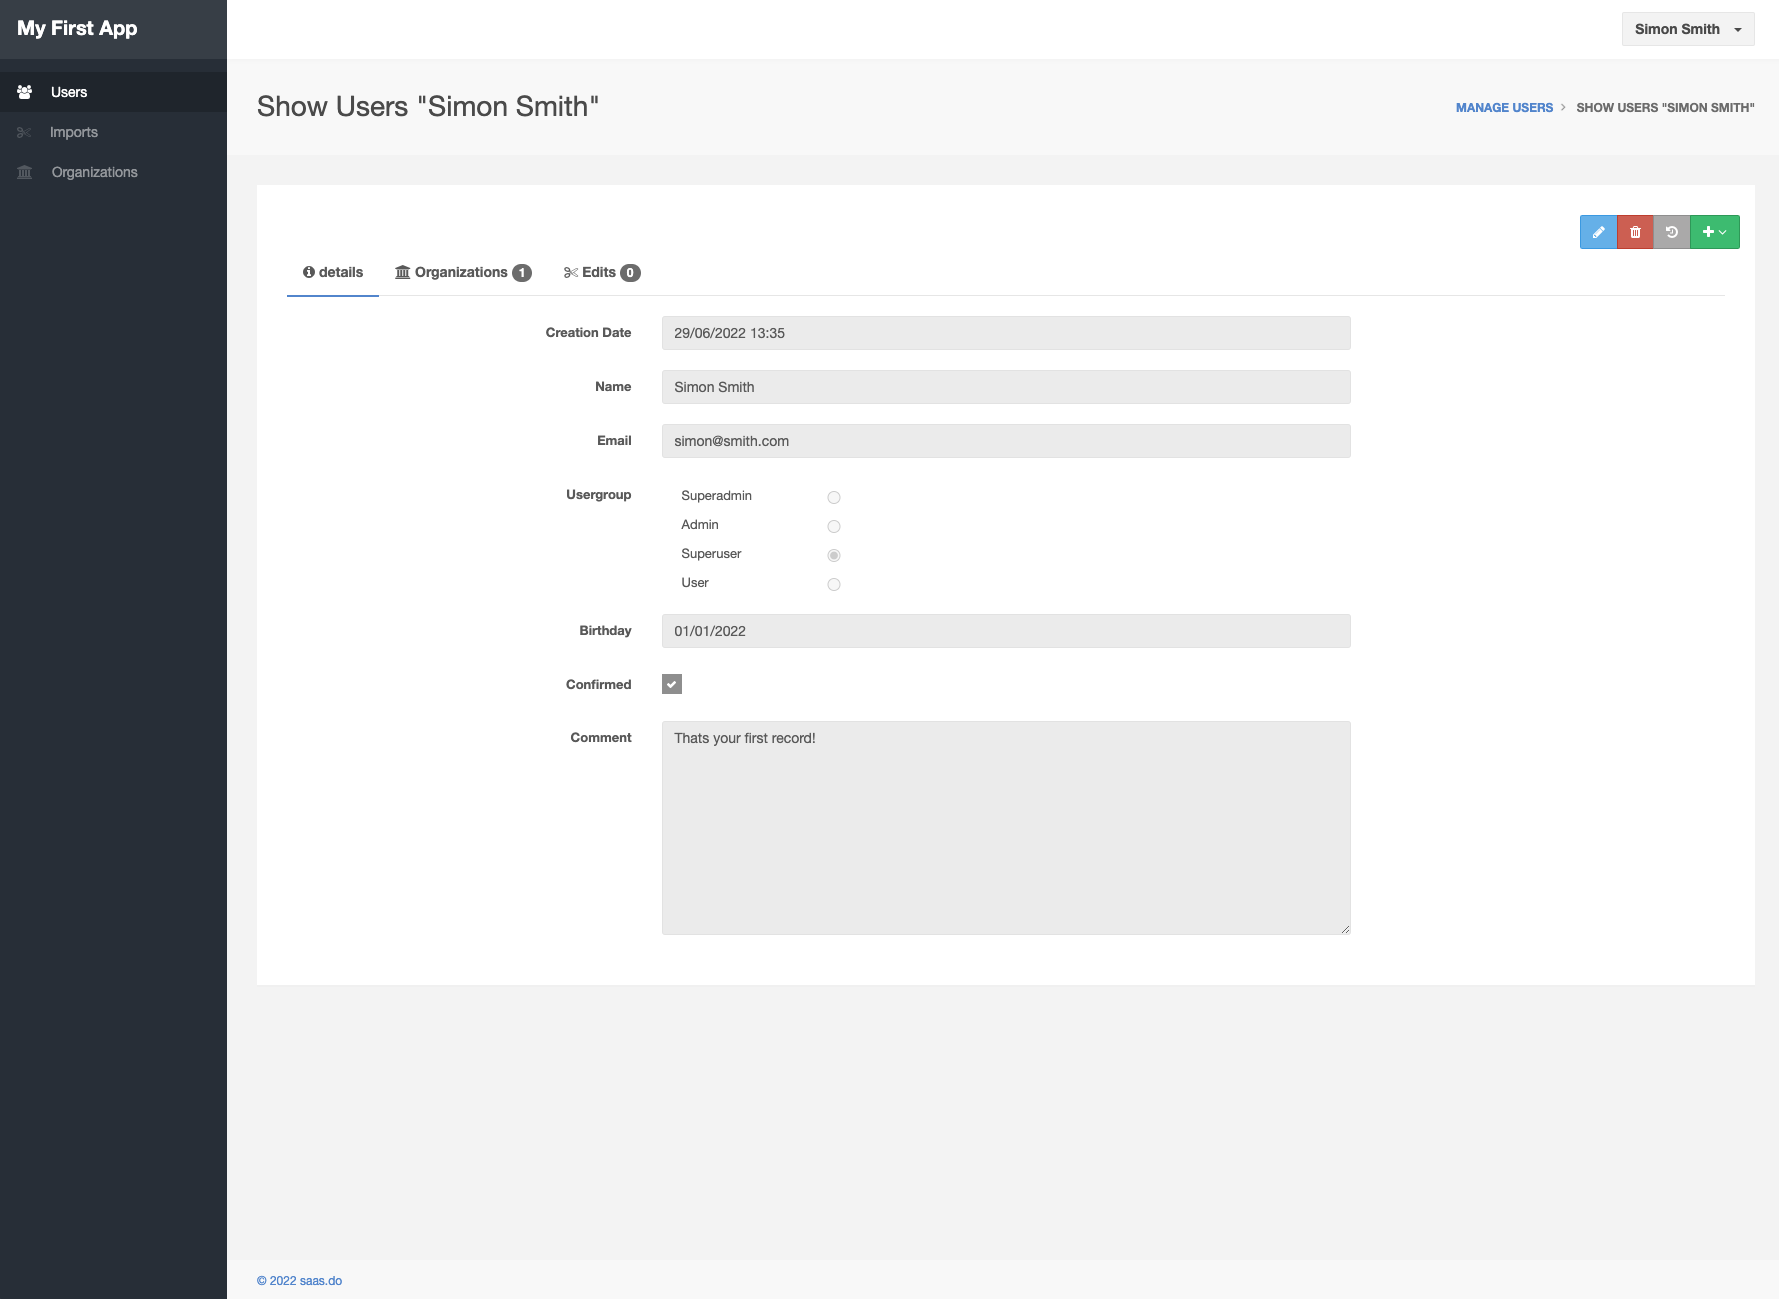The image size is (1779, 1299).
Task: Open the Manage Users breadcrumb link
Action: (x=1504, y=107)
